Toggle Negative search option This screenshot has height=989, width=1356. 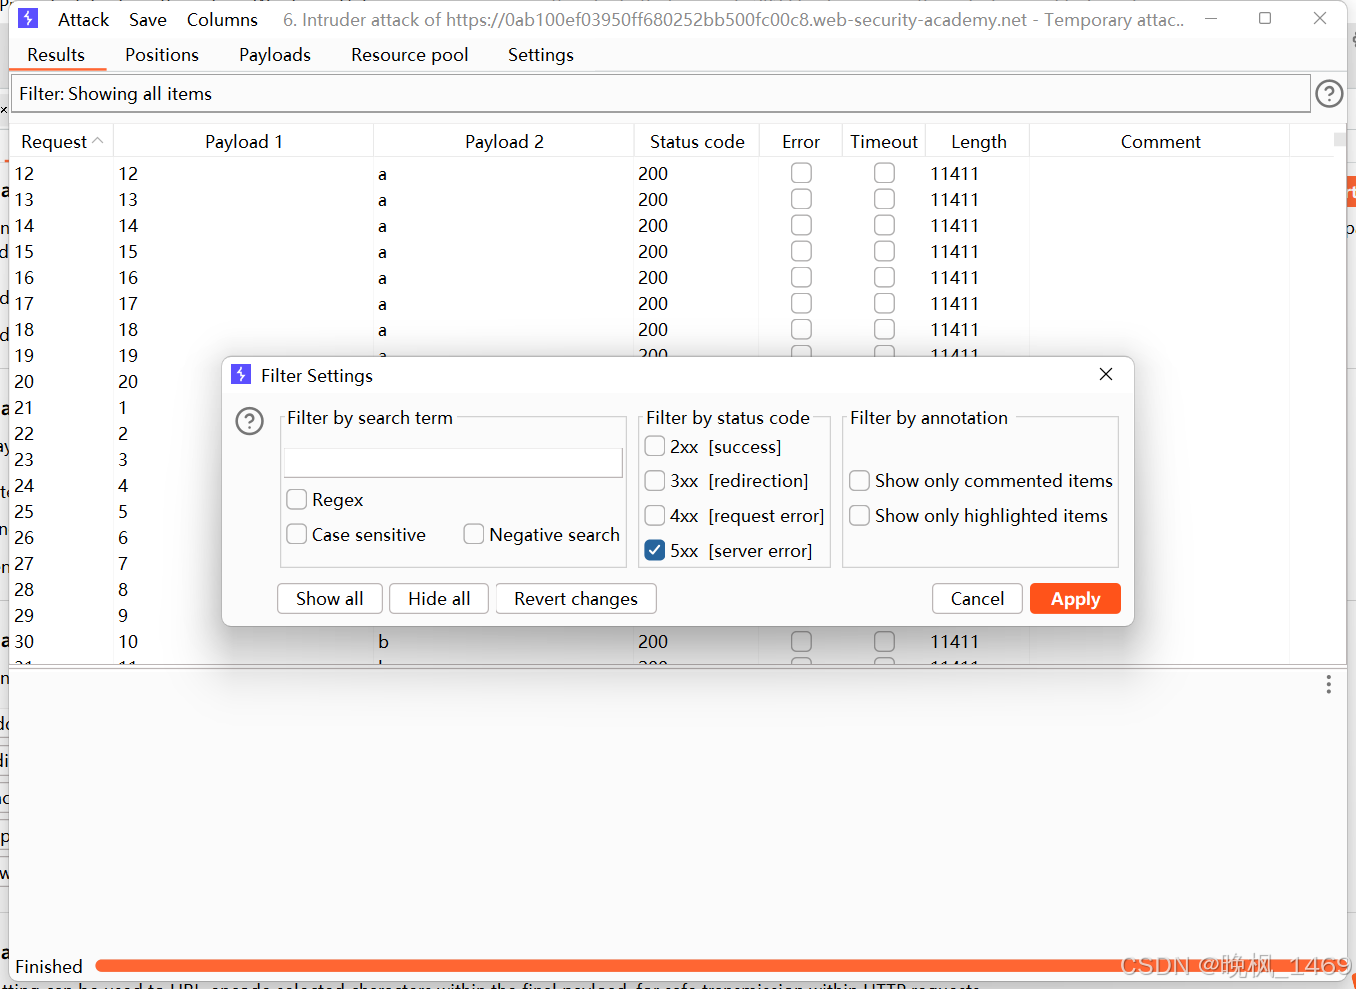tap(473, 534)
